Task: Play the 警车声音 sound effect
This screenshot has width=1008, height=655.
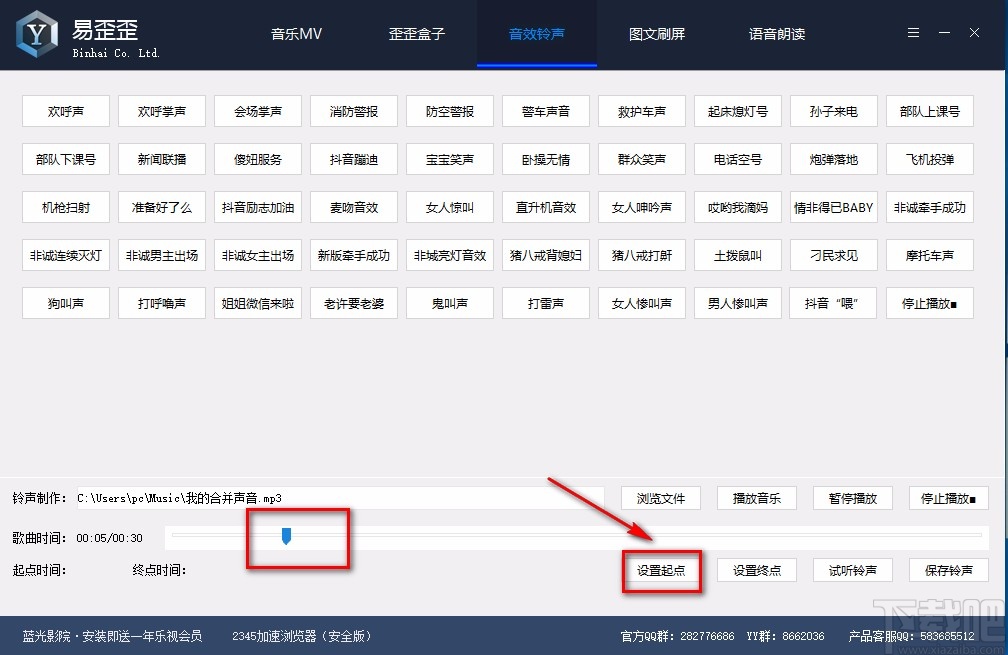Action: [x=545, y=111]
